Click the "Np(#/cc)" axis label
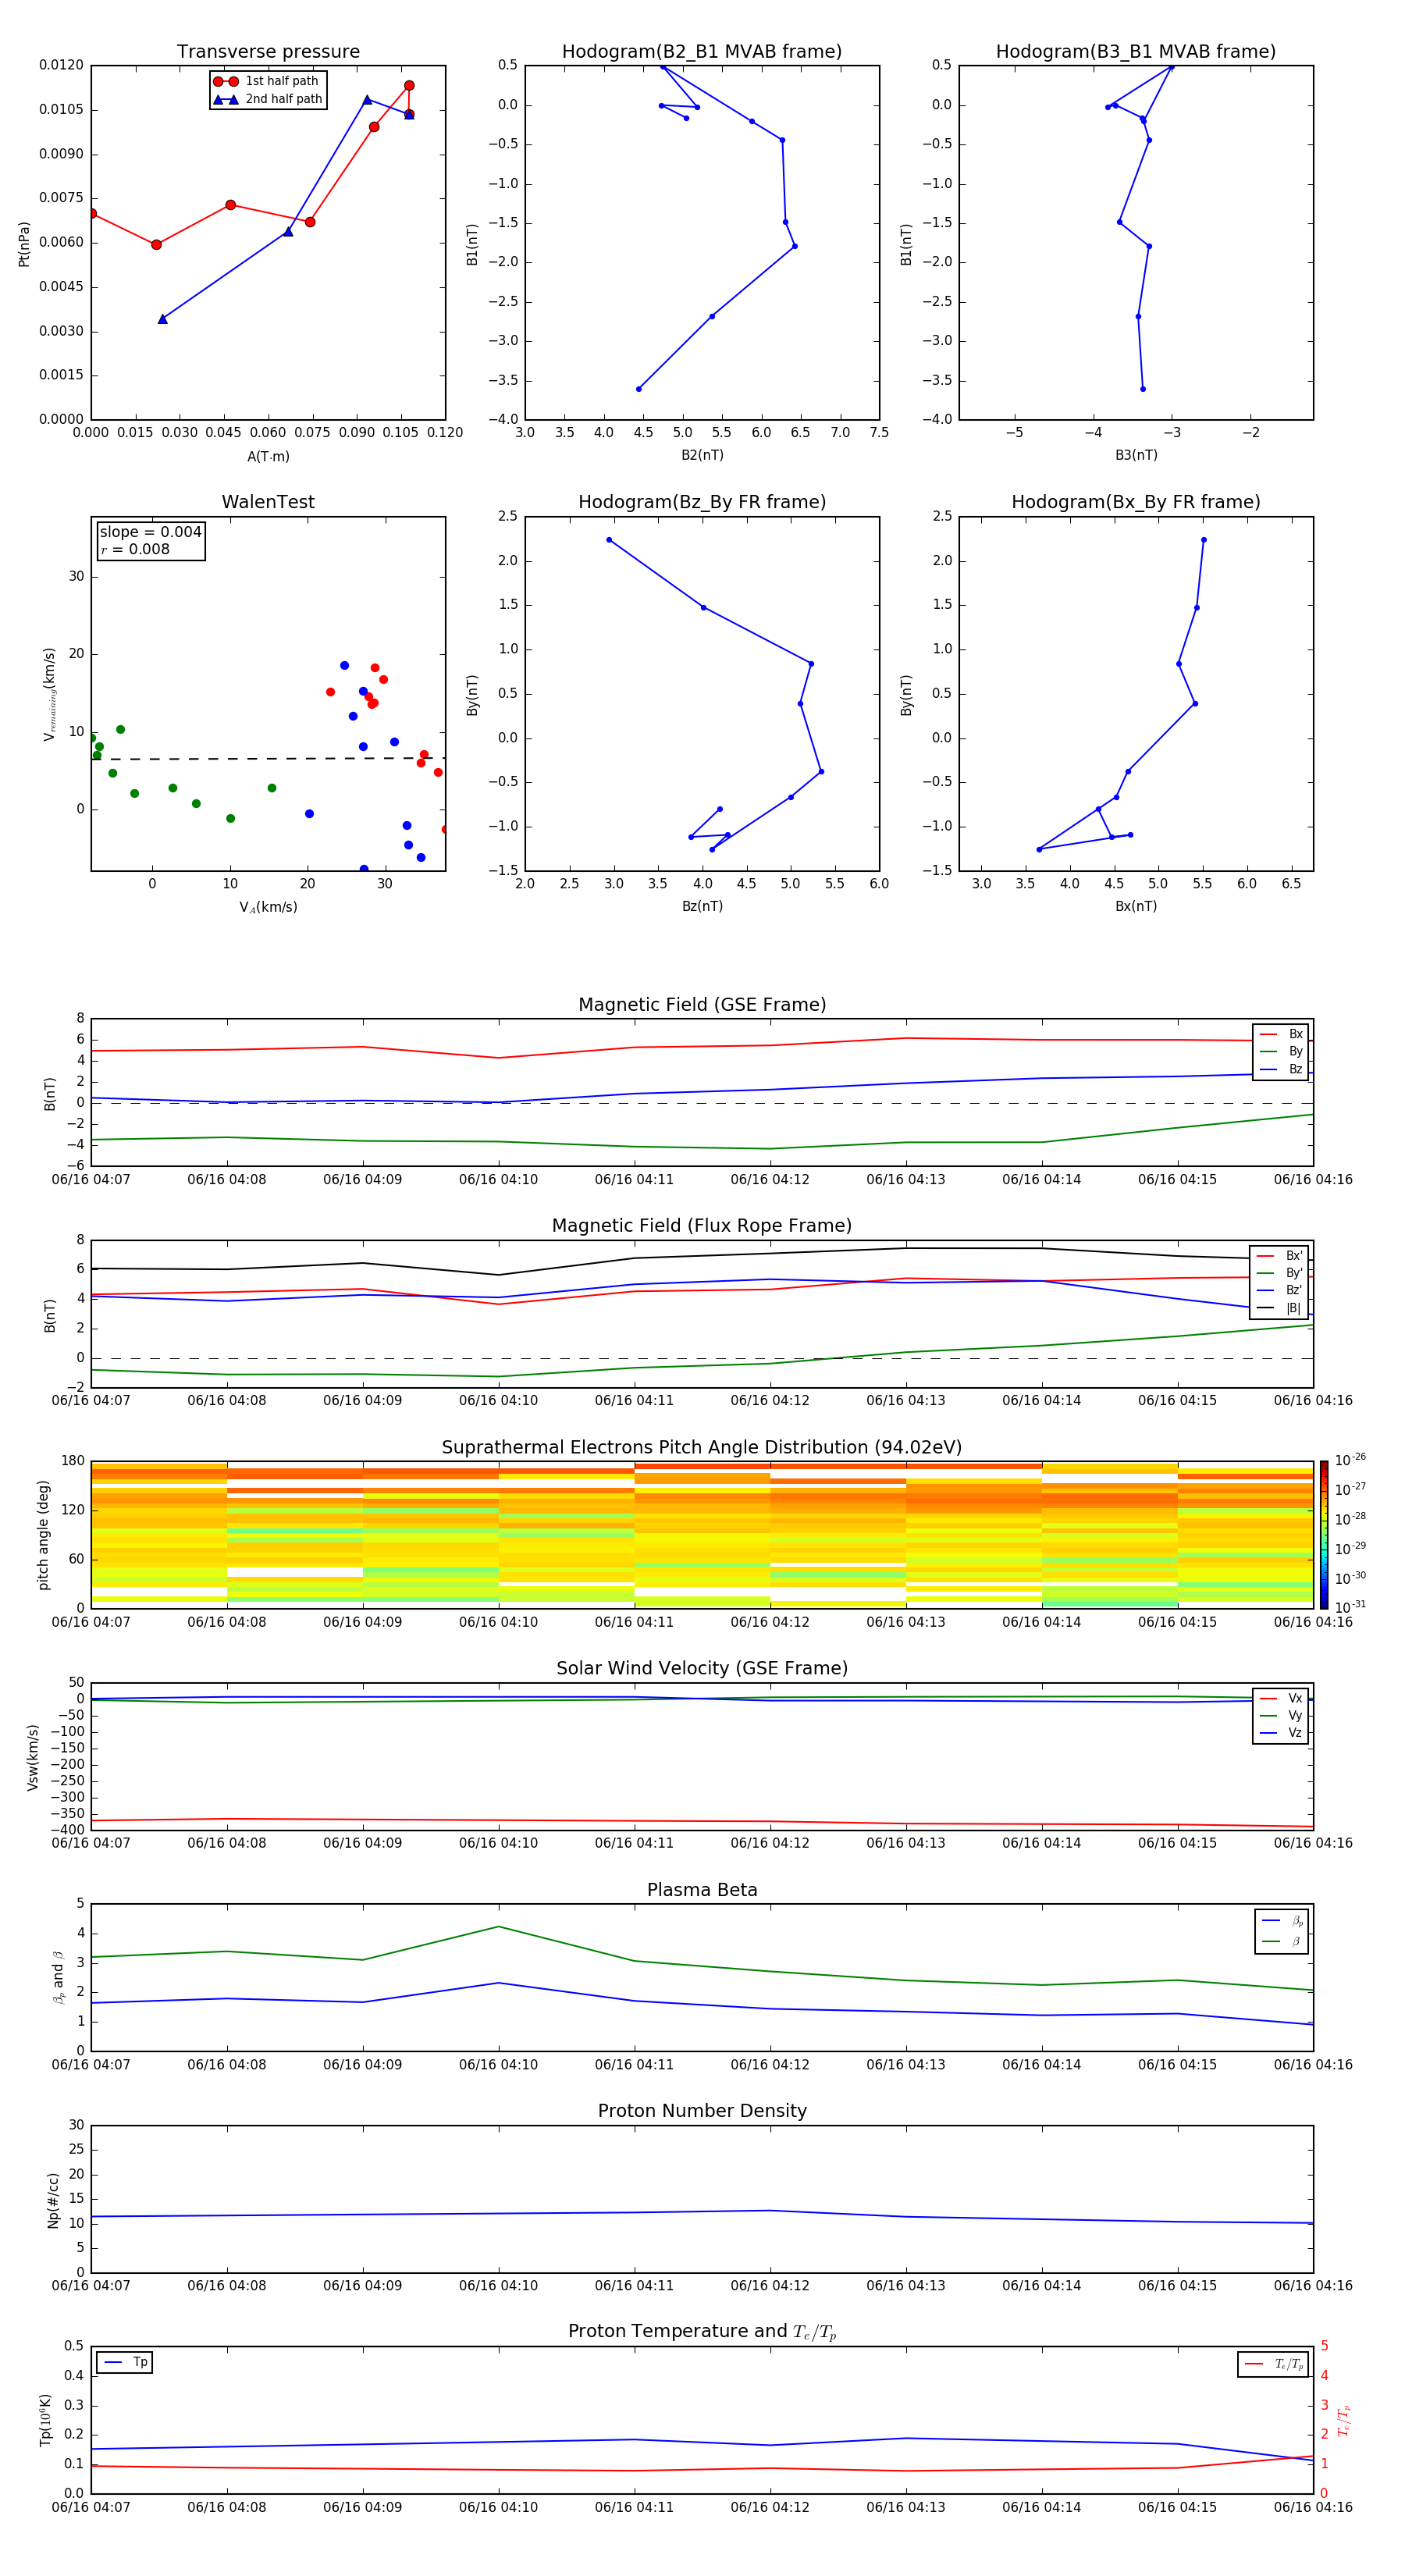 [53, 2199]
